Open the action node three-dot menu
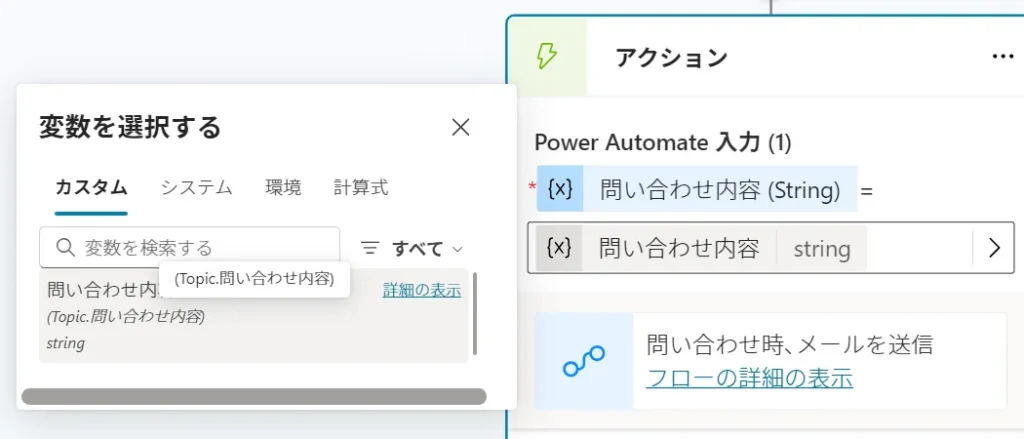The height and width of the screenshot is (439, 1024). (x=1002, y=57)
